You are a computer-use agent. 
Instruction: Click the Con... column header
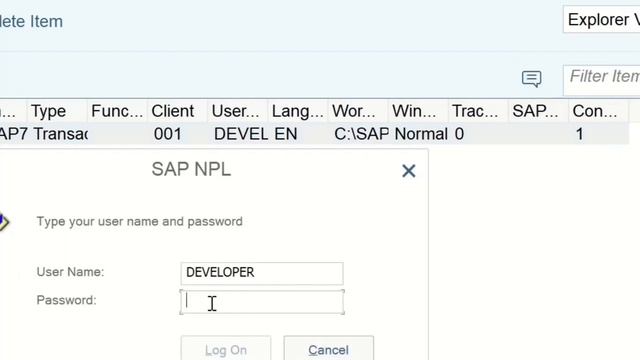(599, 111)
